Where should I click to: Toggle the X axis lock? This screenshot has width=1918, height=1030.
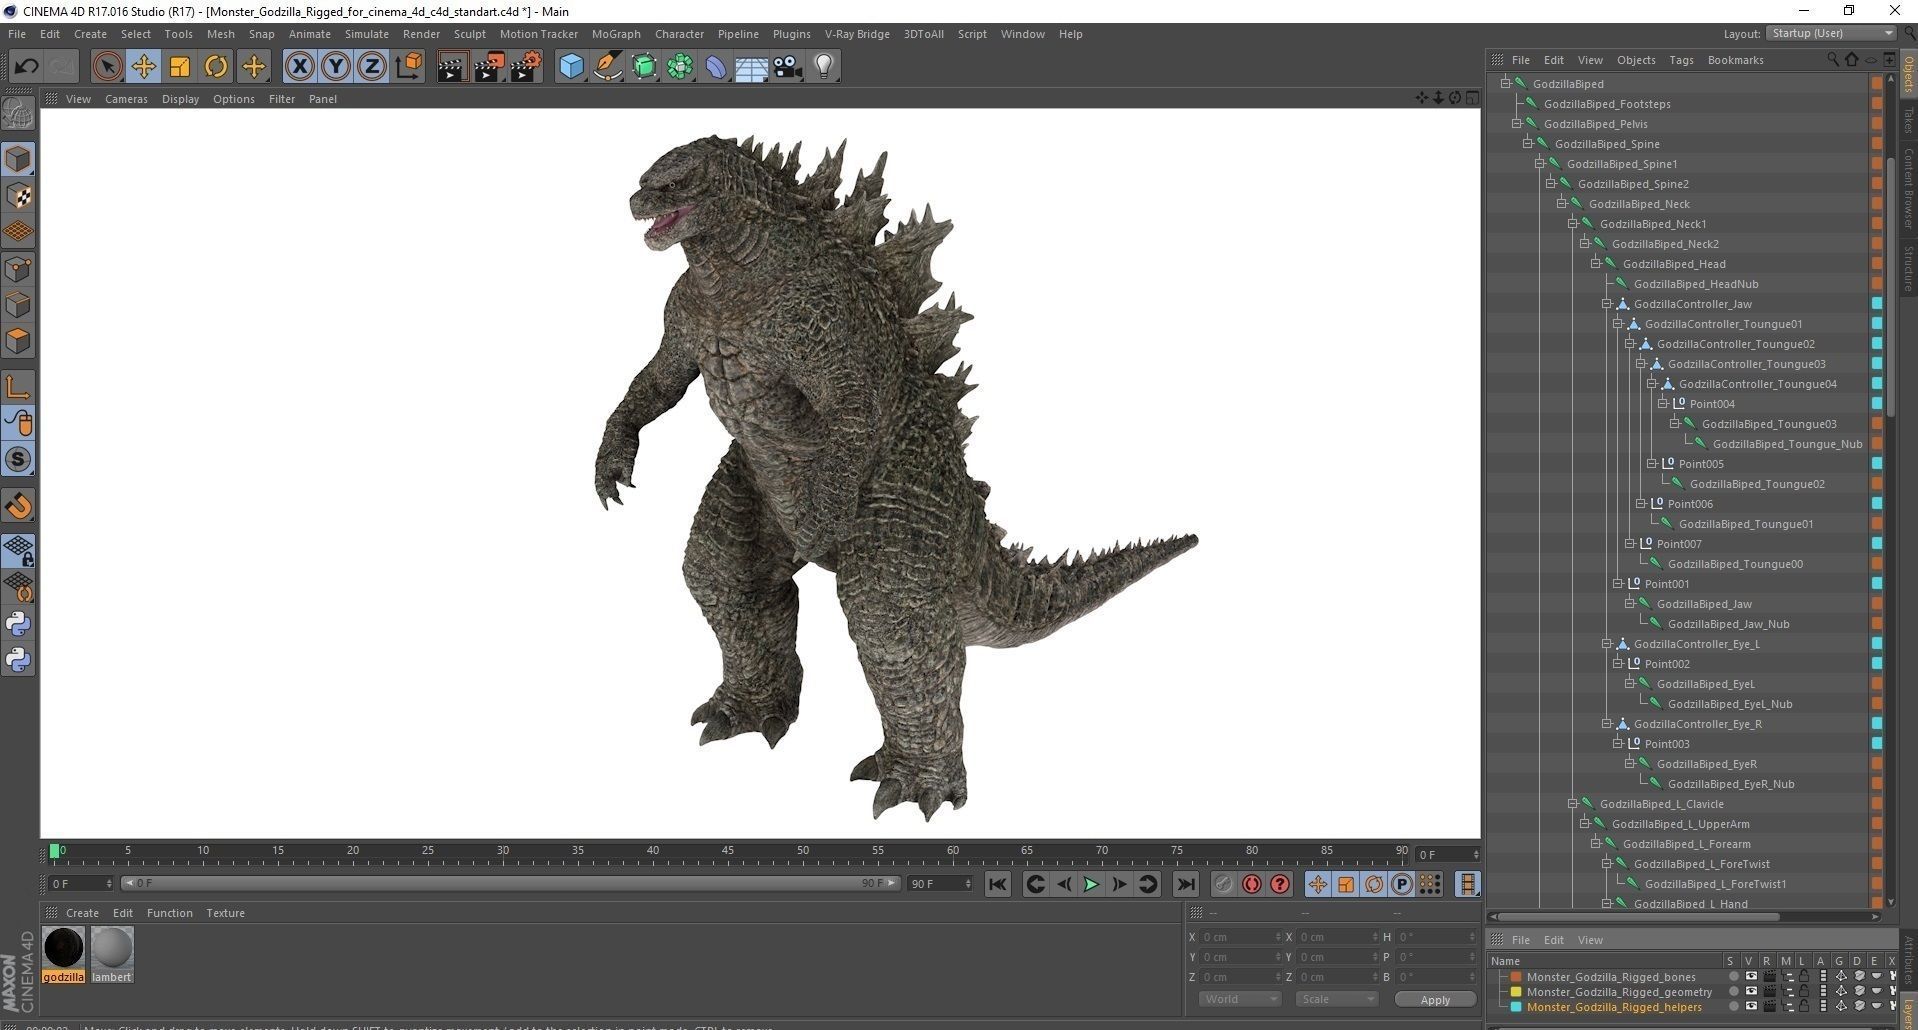click(x=299, y=67)
